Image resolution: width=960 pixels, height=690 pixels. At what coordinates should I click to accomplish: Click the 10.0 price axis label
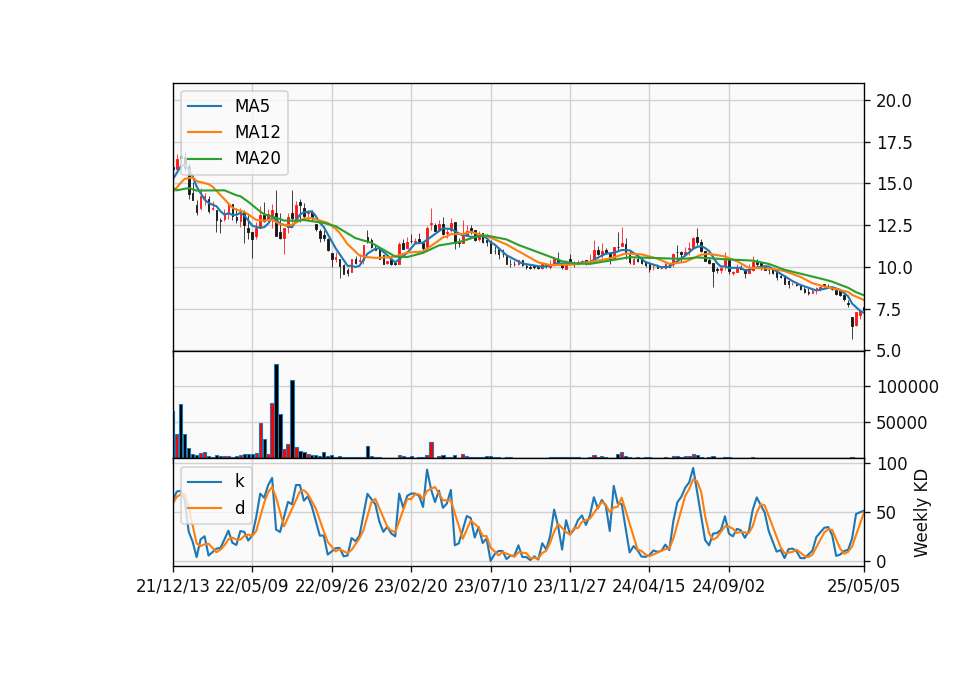click(x=893, y=268)
